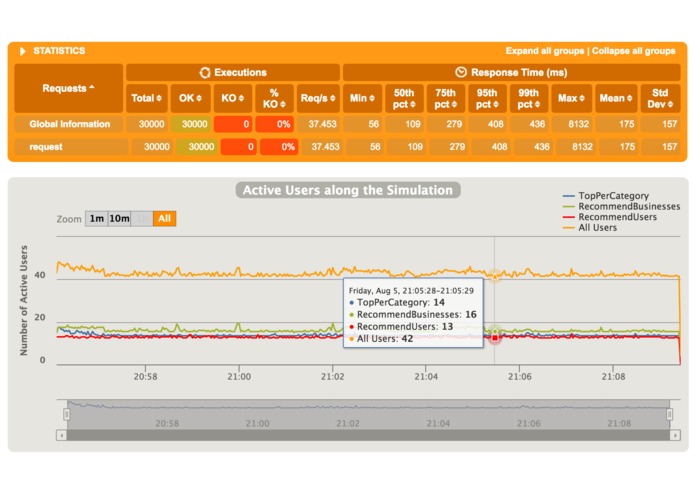Click Expand all groups link
The height and width of the screenshot is (494, 695).
tap(545, 51)
